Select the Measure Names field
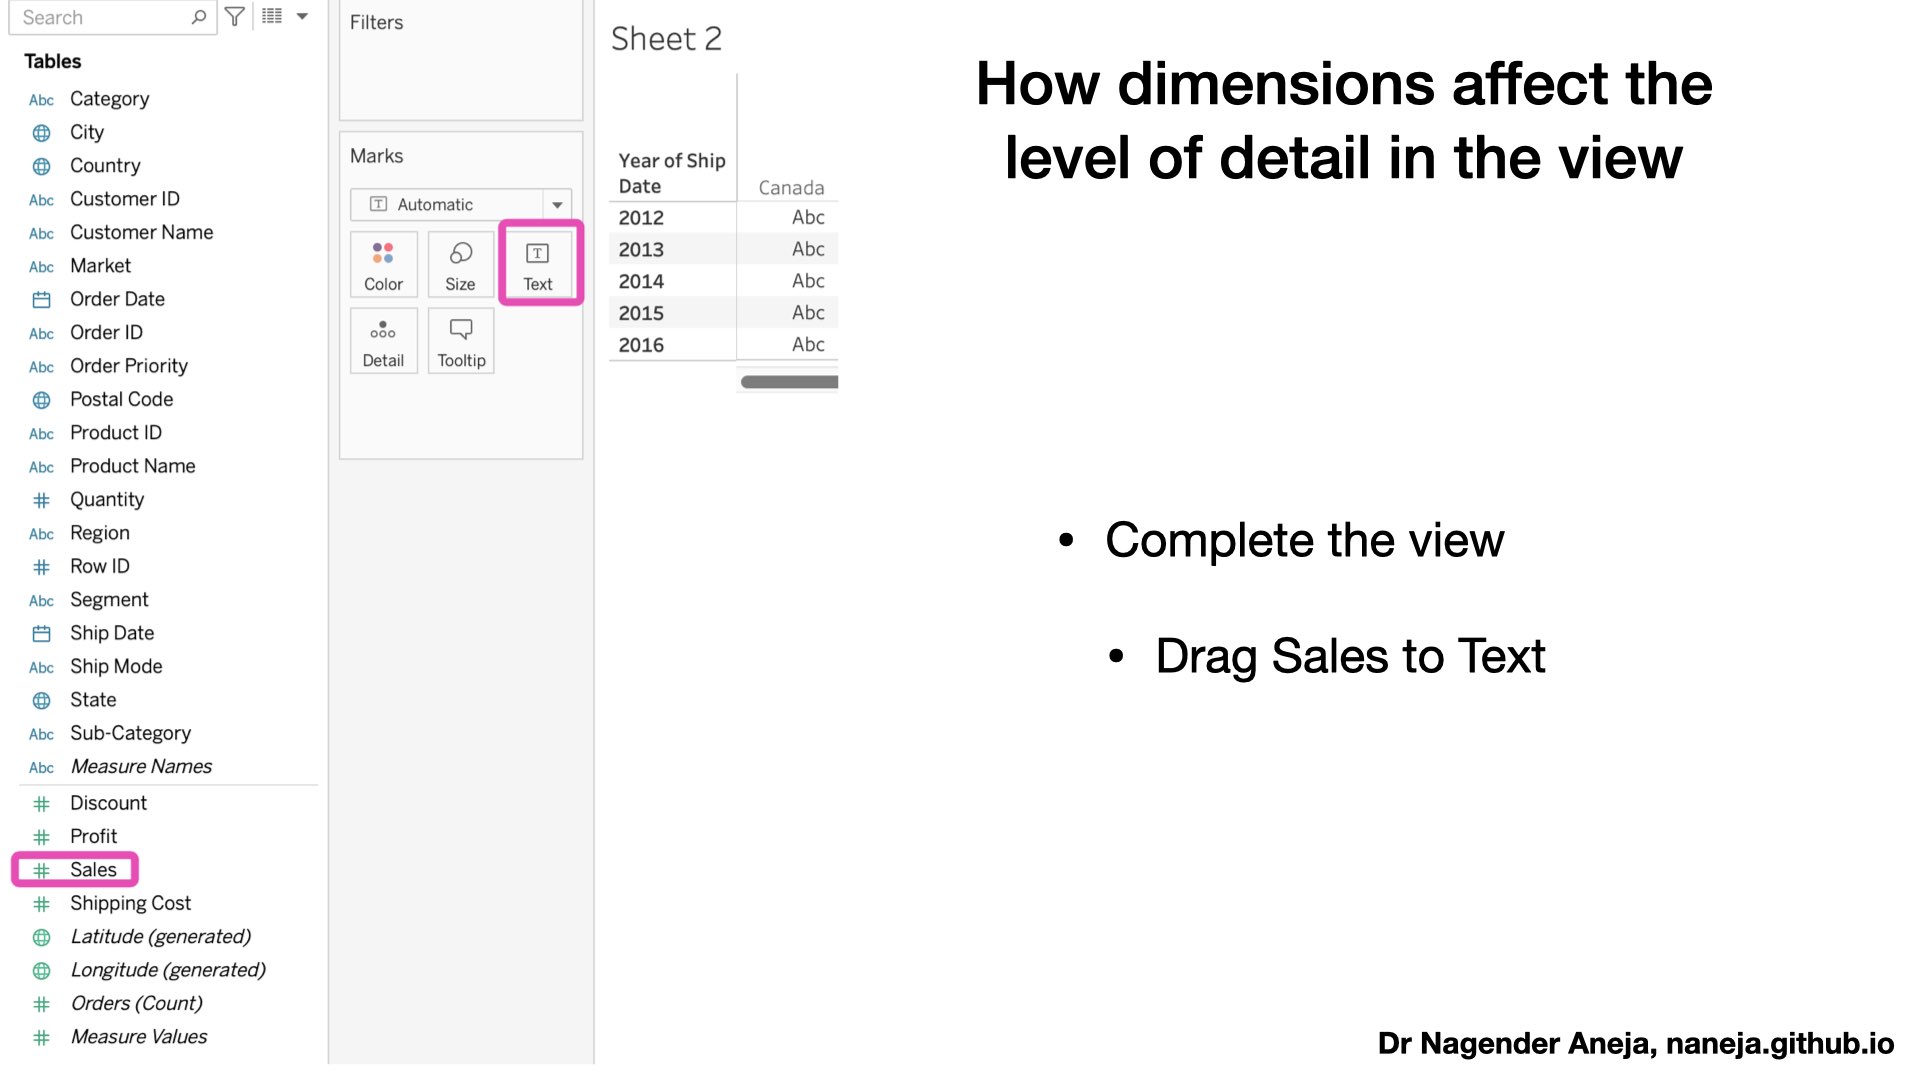 [x=141, y=767]
